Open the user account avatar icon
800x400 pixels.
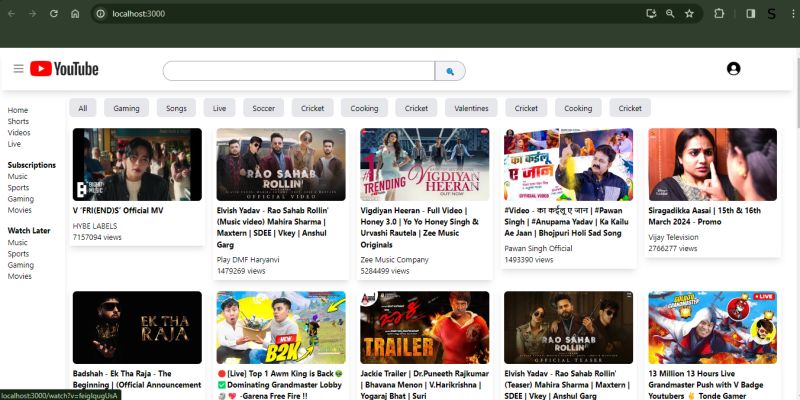[733, 69]
